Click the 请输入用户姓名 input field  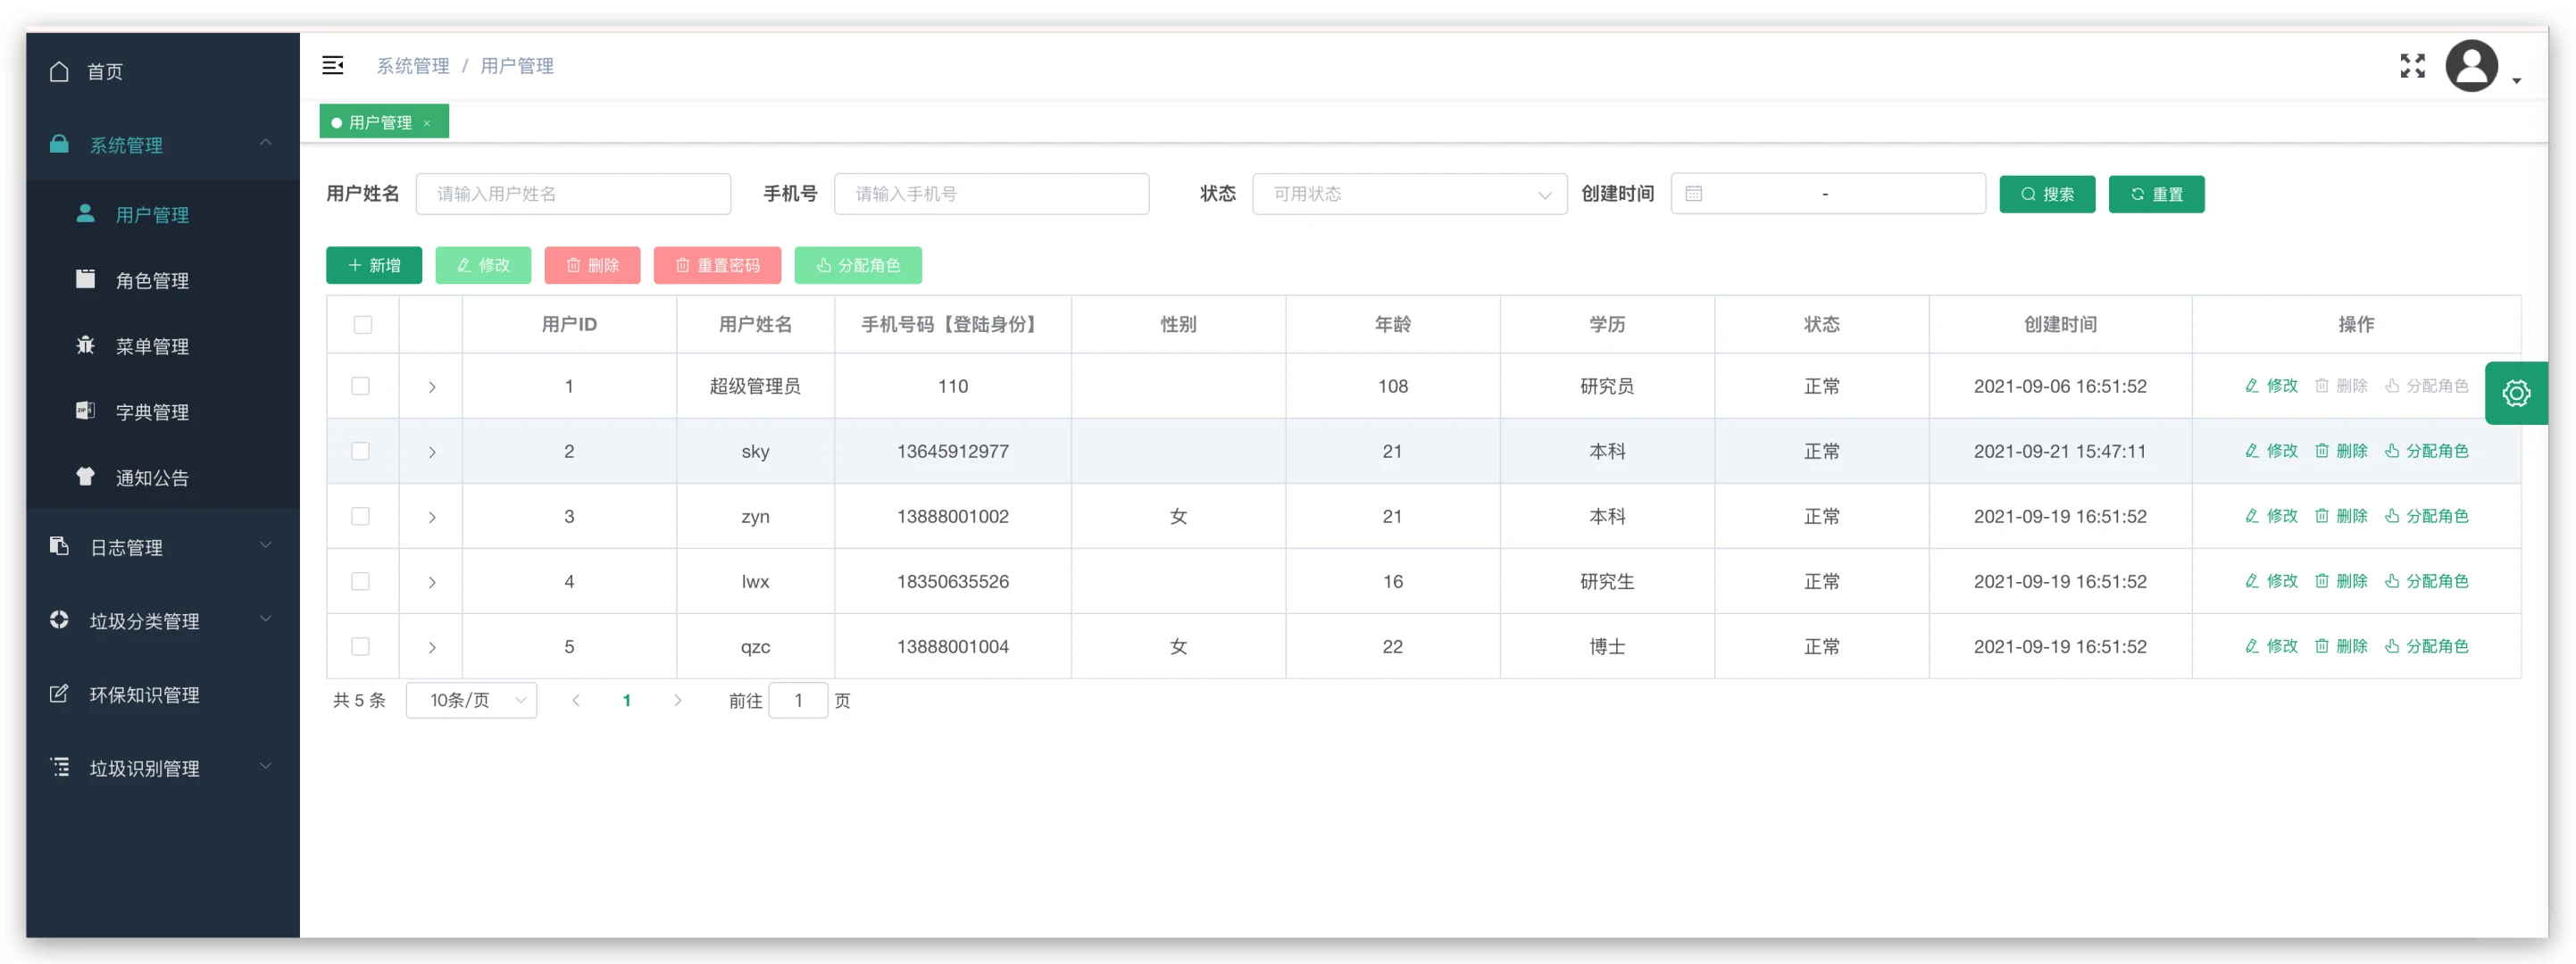(572, 194)
